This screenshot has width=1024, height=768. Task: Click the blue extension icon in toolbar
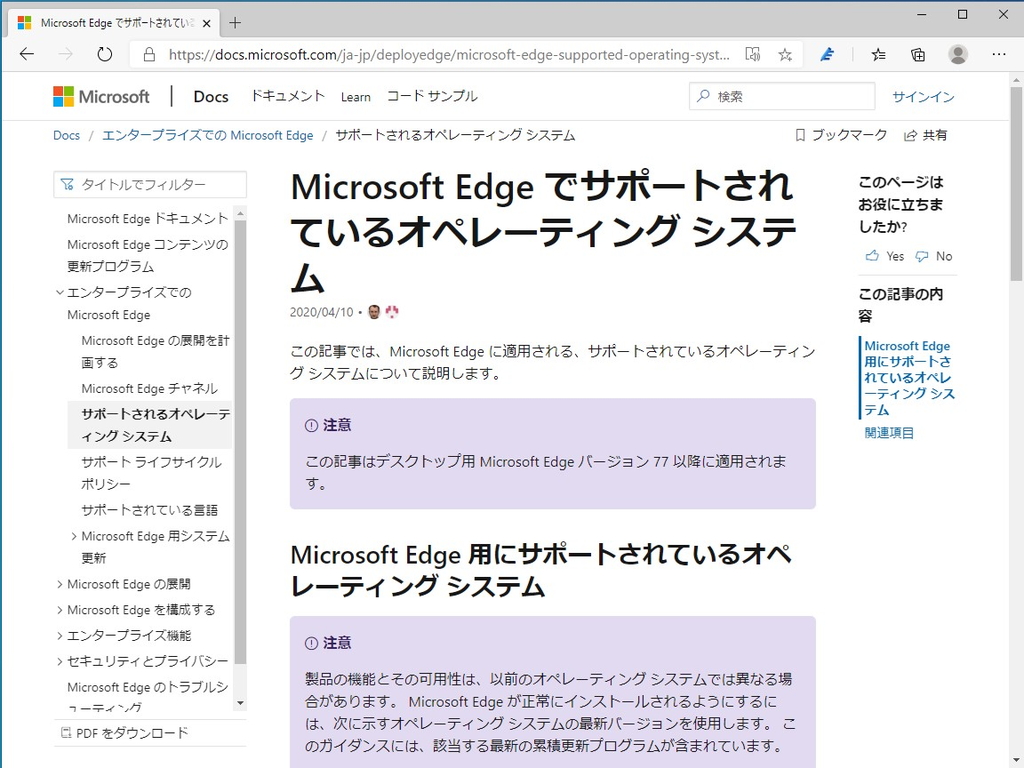[827, 55]
